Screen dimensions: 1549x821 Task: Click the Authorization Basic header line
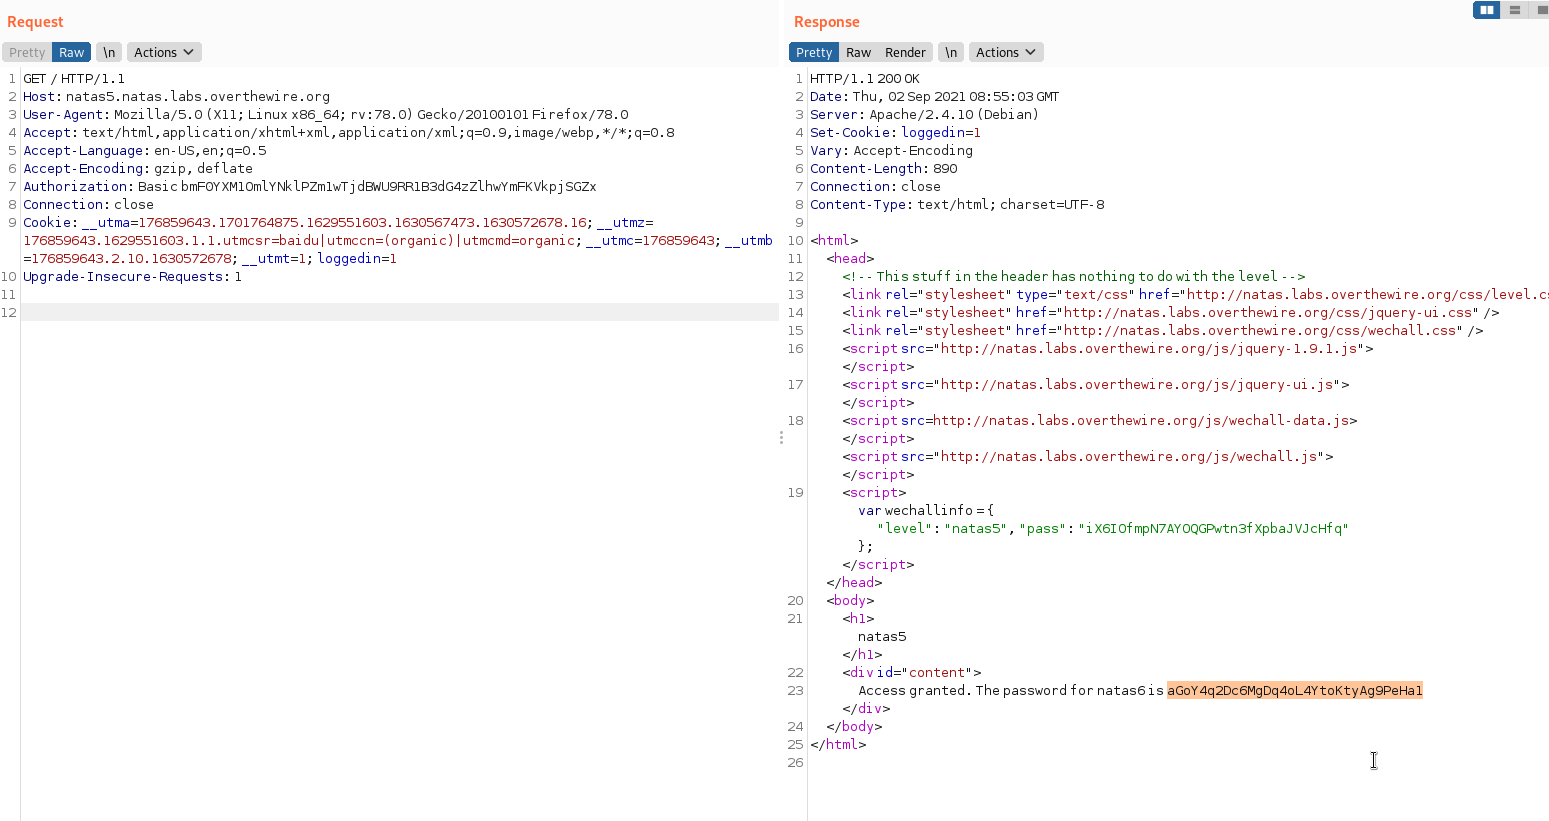[x=310, y=187]
